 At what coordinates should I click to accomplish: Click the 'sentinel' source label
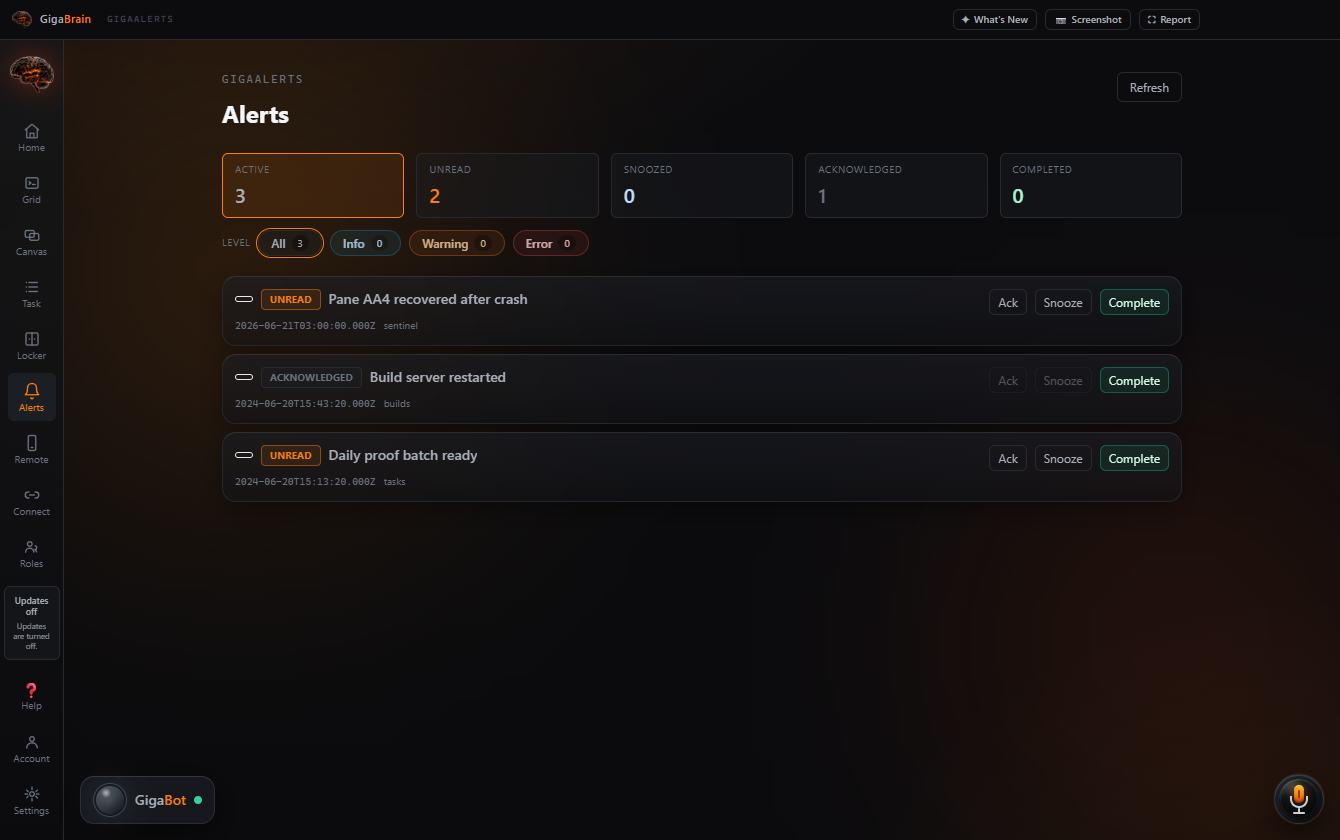[401, 326]
